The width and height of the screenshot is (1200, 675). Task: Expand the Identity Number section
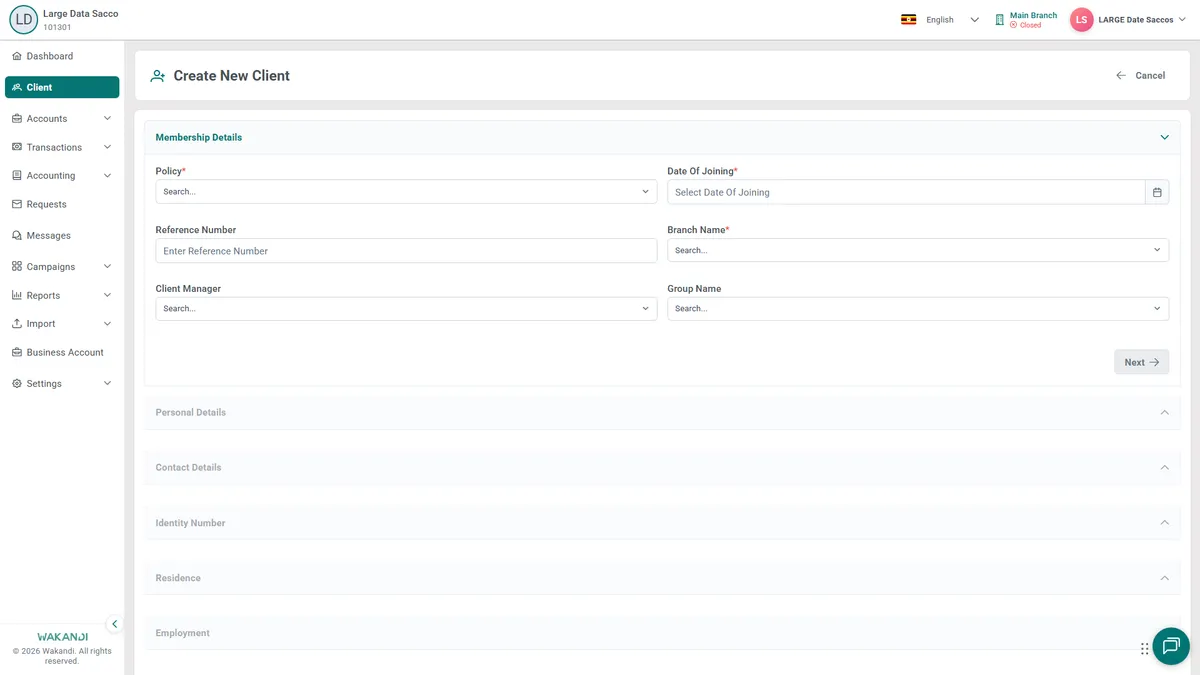pyautogui.click(x=662, y=523)
